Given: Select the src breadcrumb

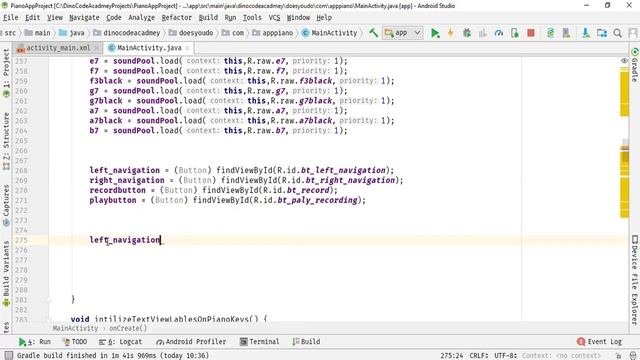Looking at the screenshot, I should click(x=10, y=33).
